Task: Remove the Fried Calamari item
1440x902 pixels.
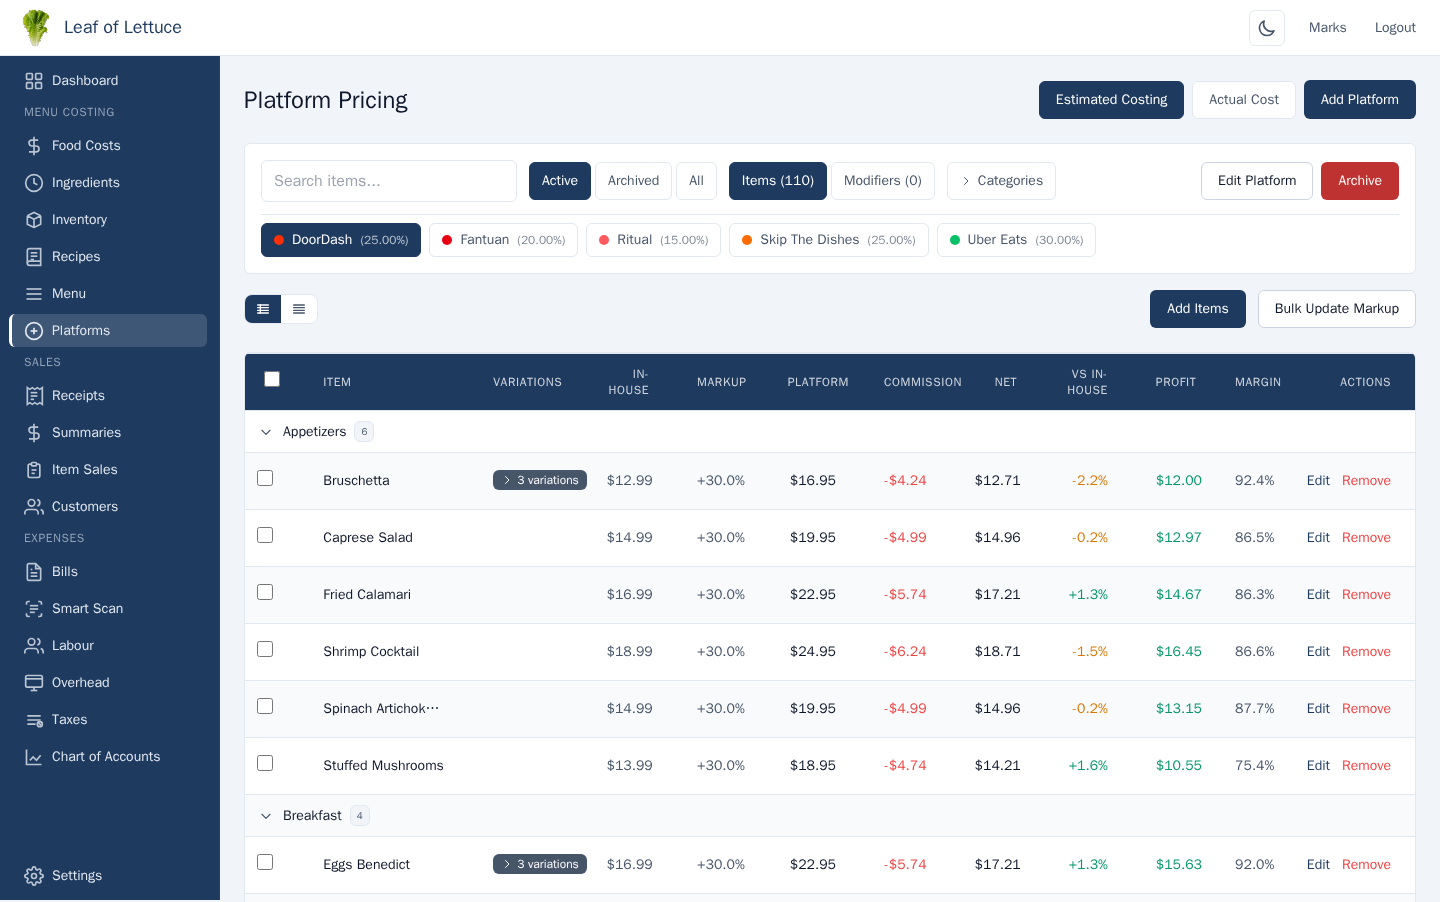Action: click(1366, 594)
